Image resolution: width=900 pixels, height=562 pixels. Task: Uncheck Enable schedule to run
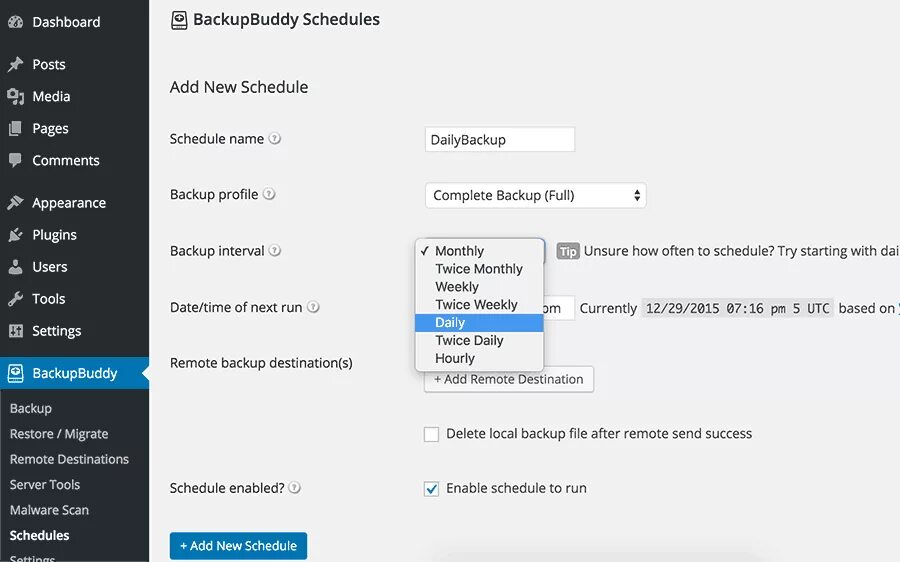coord(432,489)
